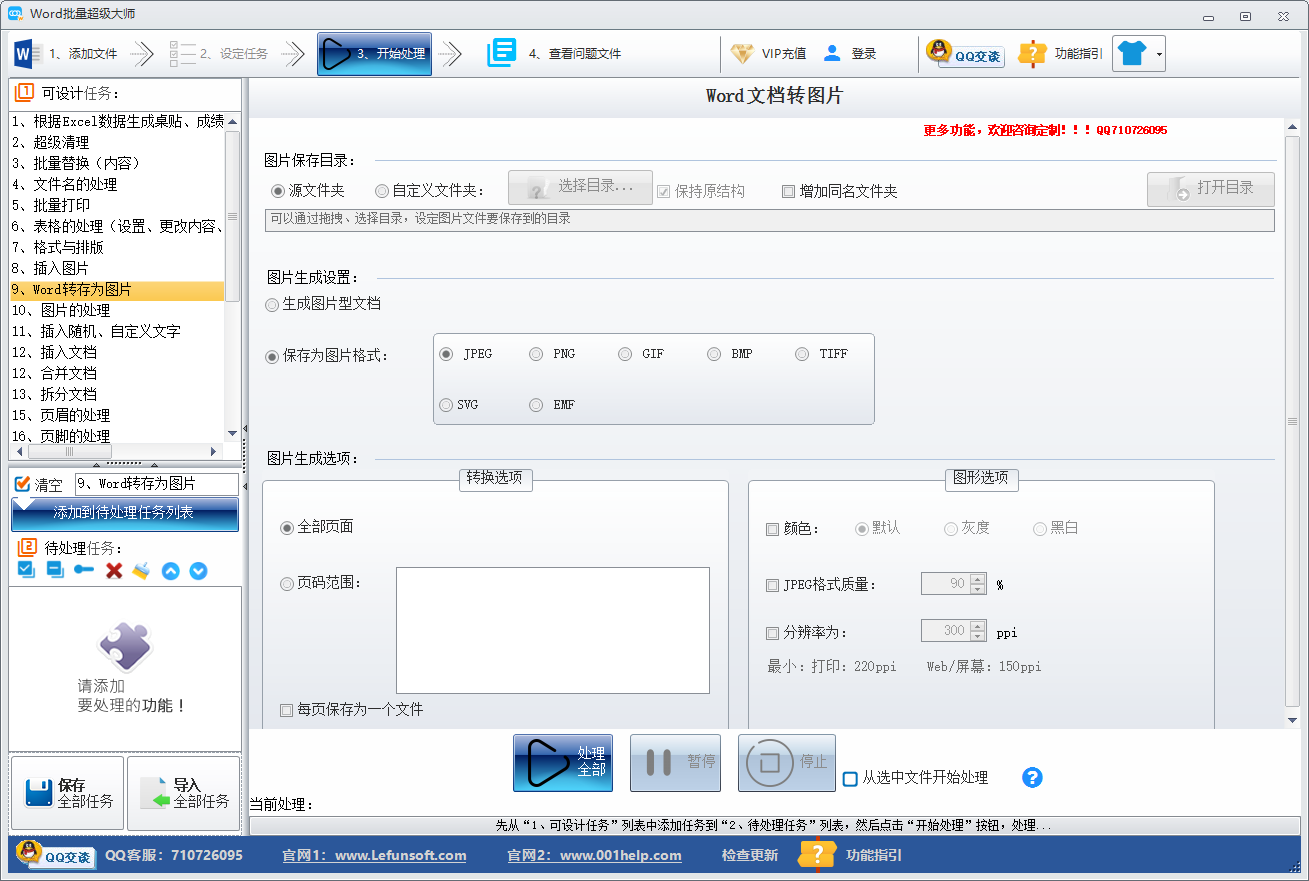Click the select-all tasks checkmark icon
The height and width of the screenshot is (881, 1309).
(x=27, y=570)
